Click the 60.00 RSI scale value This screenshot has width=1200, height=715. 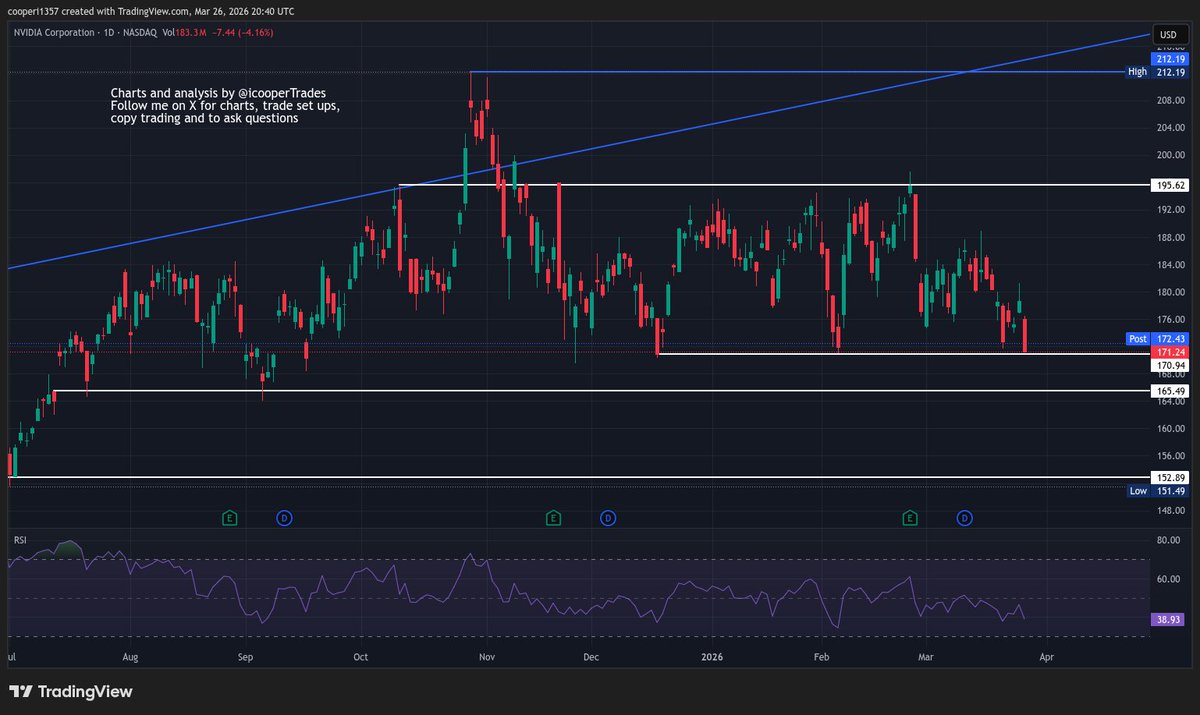click(1168, 579)
